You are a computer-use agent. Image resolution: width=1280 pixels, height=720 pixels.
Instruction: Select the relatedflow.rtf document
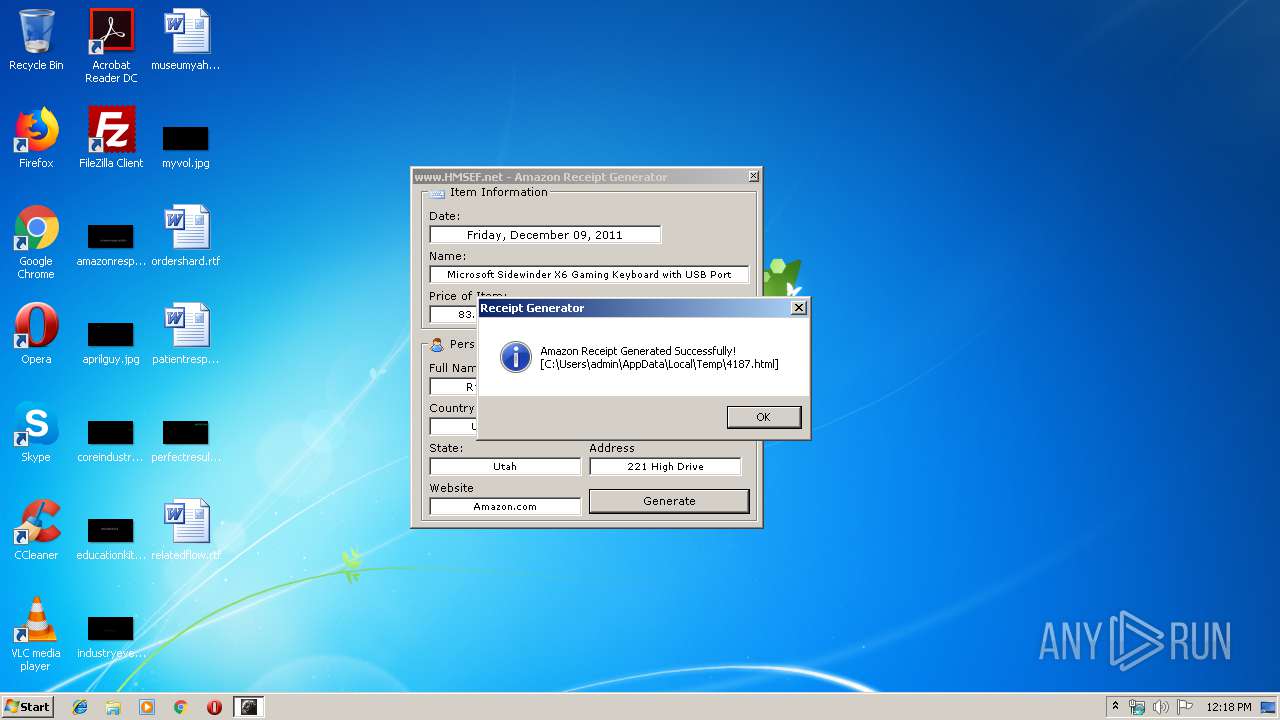point(186,530)
